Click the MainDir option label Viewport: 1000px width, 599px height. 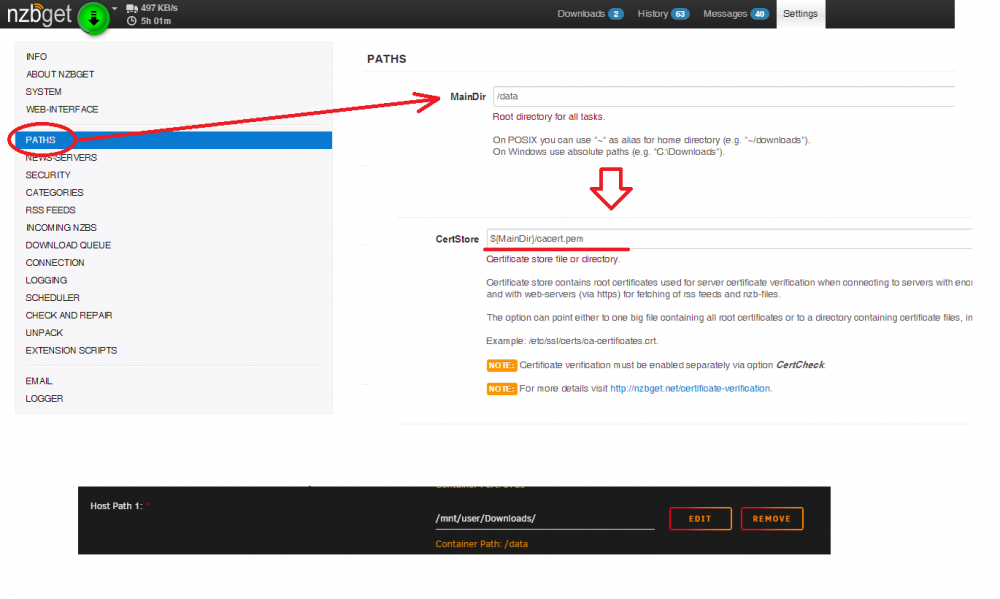[468, 97]
